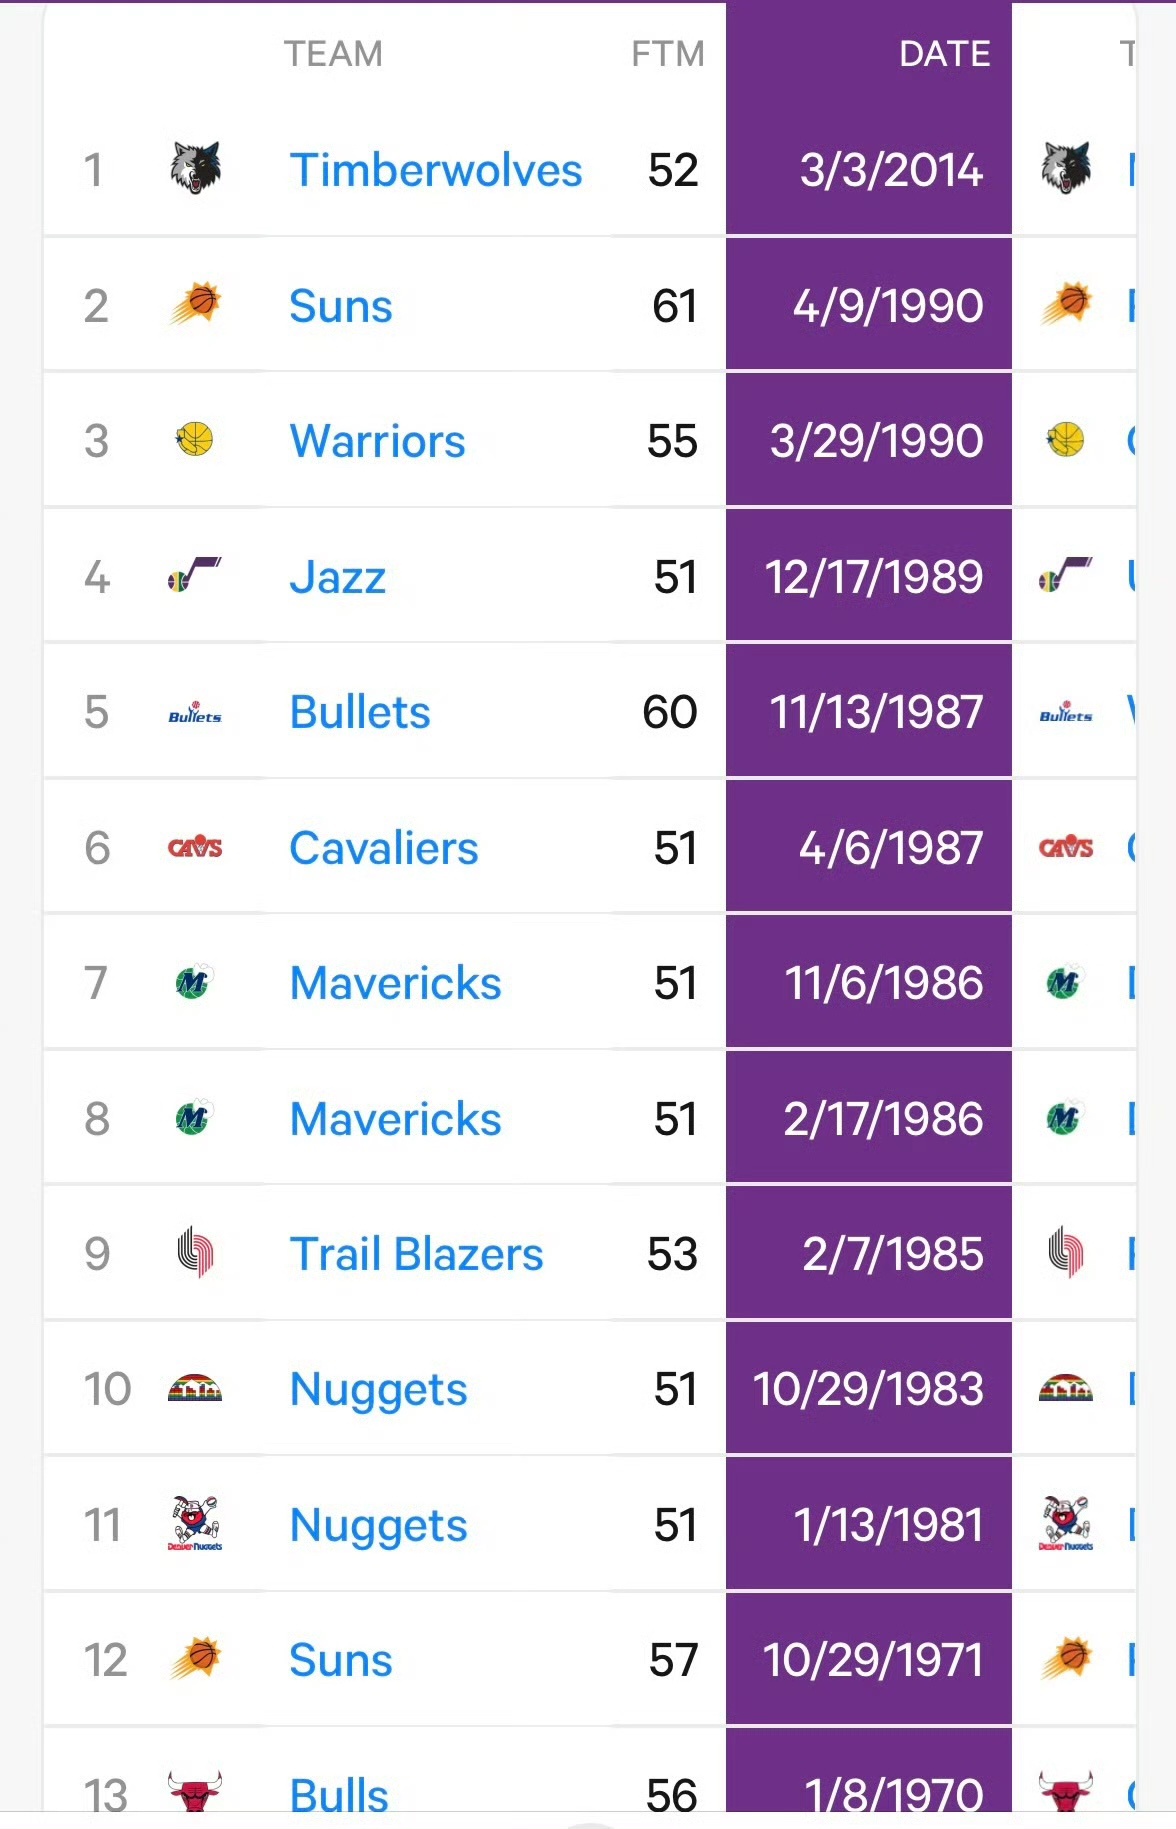Image resolution: width=1176 pixels, height=1829 pixels.
Task: Click the Timberwolves logo in row 1
Action: click(x=195, y=168)
